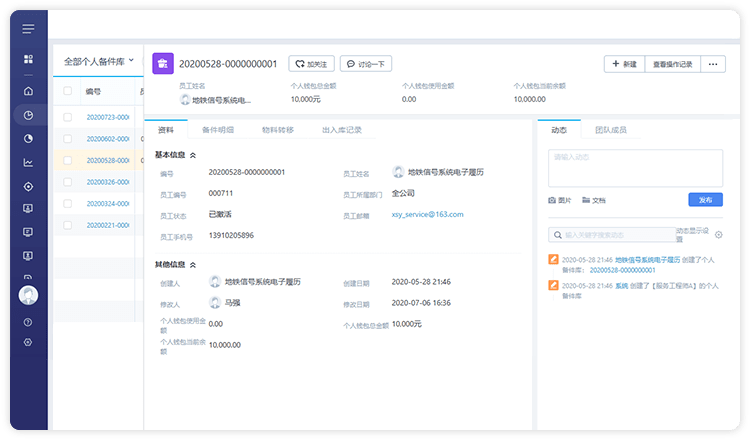Click the purple record icon beside 20200528-0000000001
The width and height of the screenshot is (750, 440).
click(163, 64)
